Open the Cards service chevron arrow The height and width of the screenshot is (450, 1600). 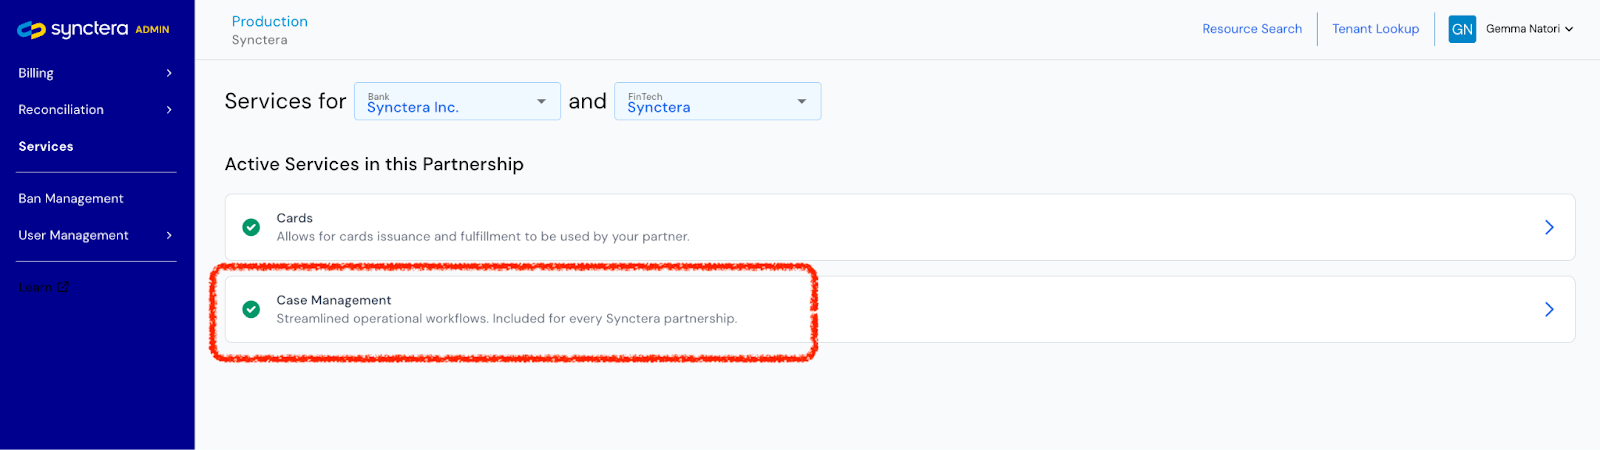(1549, 227)
